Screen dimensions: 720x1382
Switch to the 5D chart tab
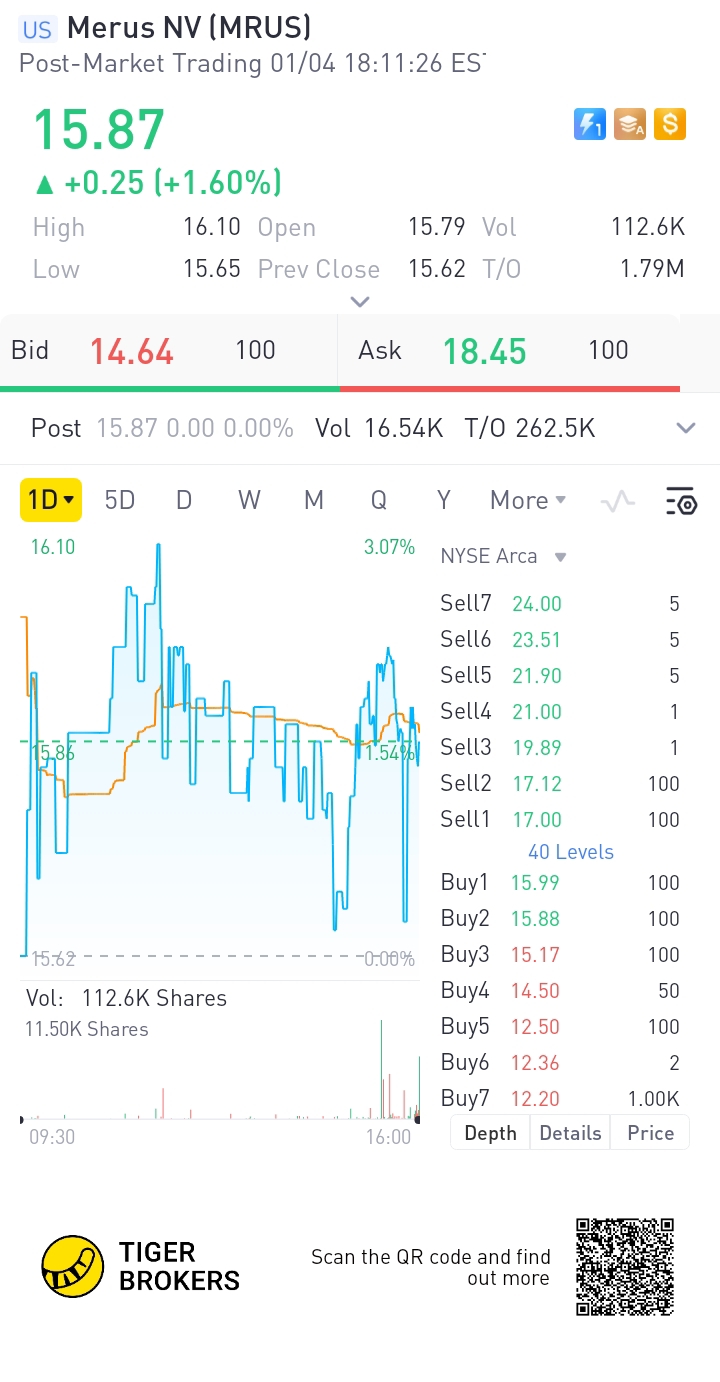[120, 500]
